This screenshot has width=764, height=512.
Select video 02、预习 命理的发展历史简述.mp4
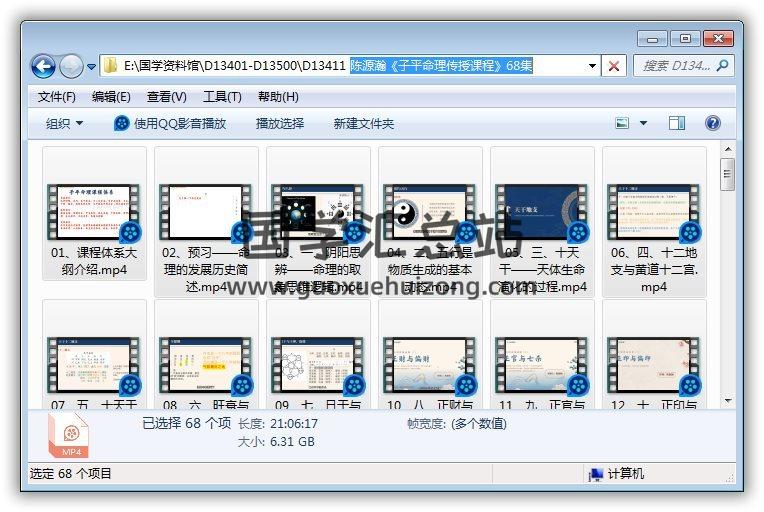click(206, 222)
